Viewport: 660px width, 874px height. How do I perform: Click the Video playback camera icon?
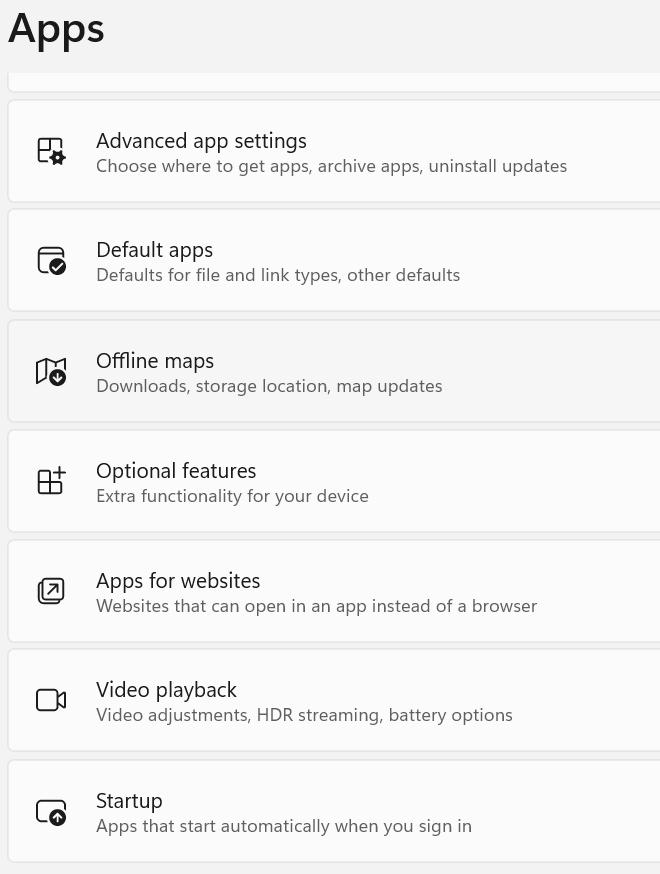[x=51, y=700]
